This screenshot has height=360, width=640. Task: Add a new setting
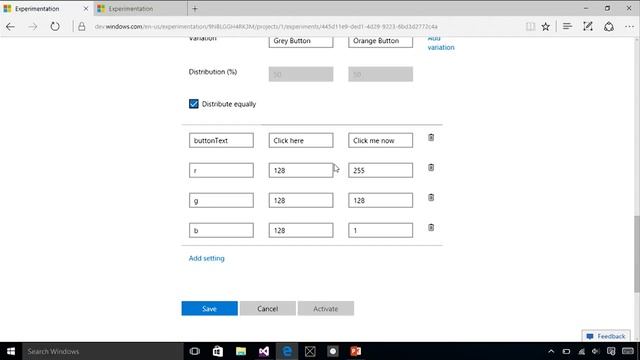[x=207, y=258]
